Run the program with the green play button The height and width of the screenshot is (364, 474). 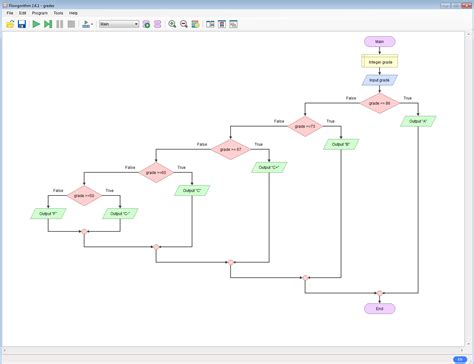pos(36,24)
